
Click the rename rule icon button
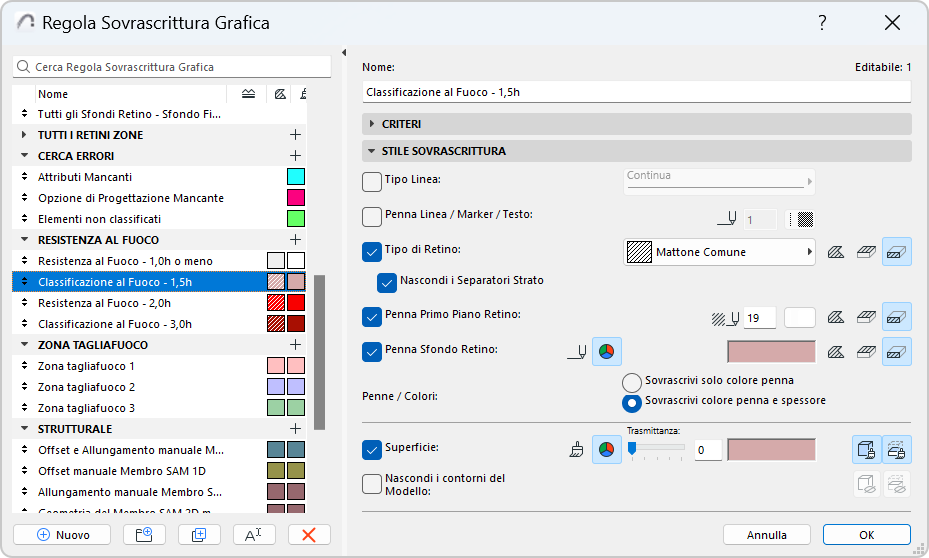[x=253, y=535]
